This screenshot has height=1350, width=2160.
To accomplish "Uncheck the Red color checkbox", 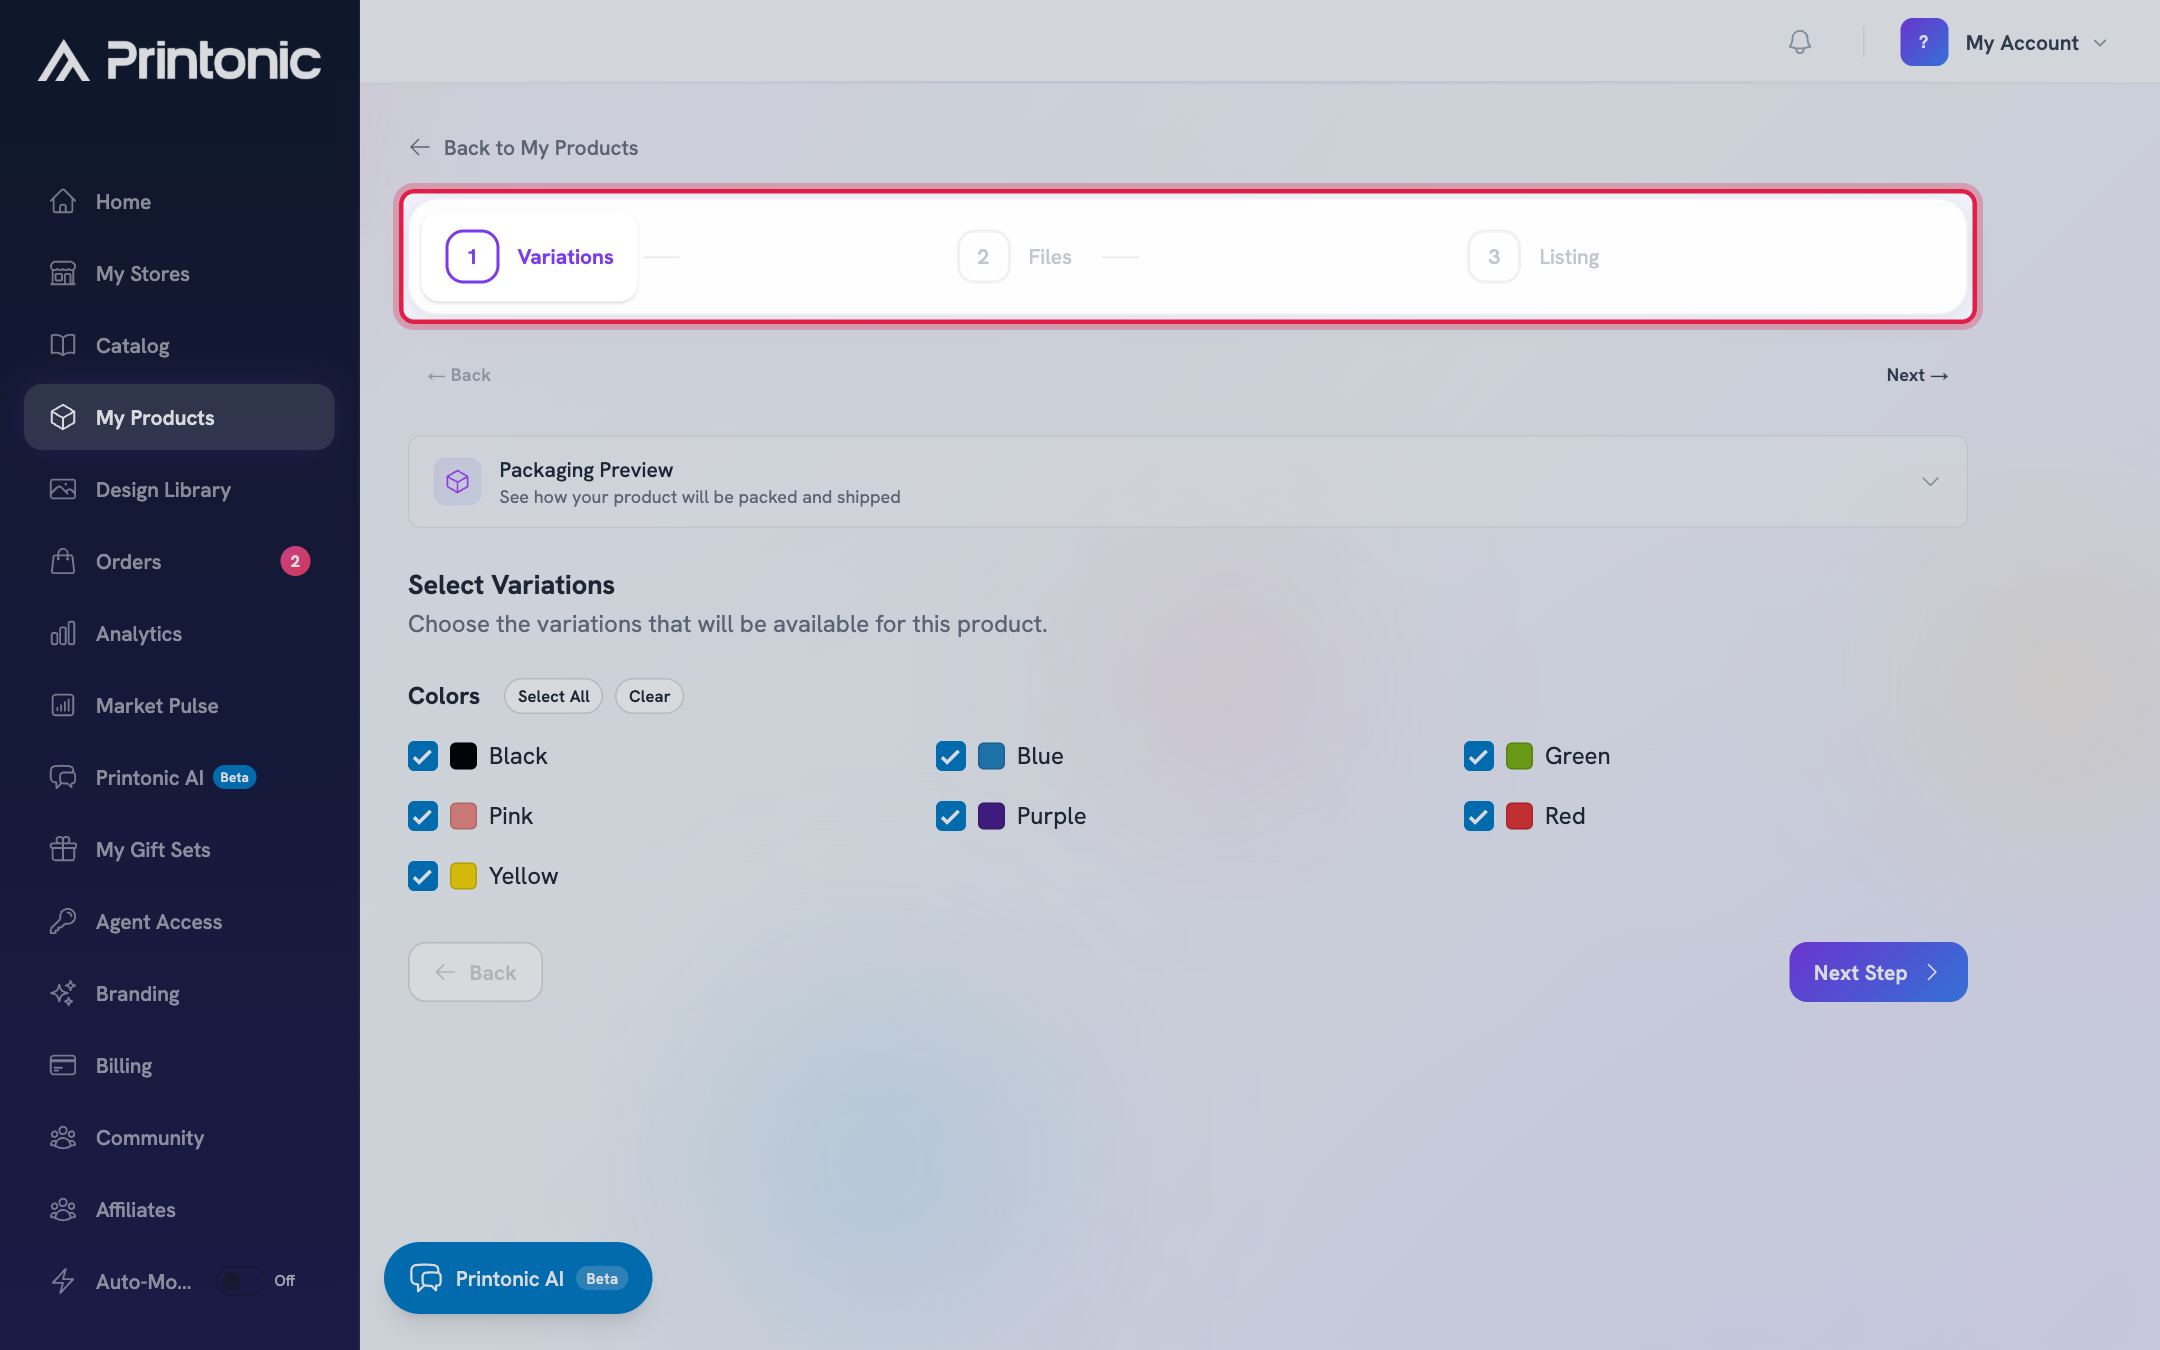I will click(1479, 816).
